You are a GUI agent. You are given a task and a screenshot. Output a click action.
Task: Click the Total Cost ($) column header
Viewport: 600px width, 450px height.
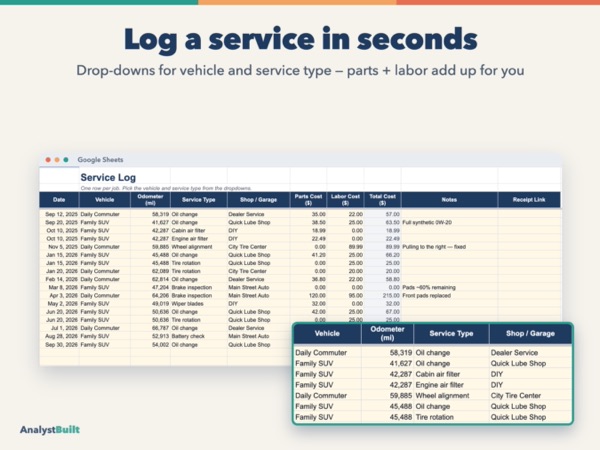tap(382, 200)
